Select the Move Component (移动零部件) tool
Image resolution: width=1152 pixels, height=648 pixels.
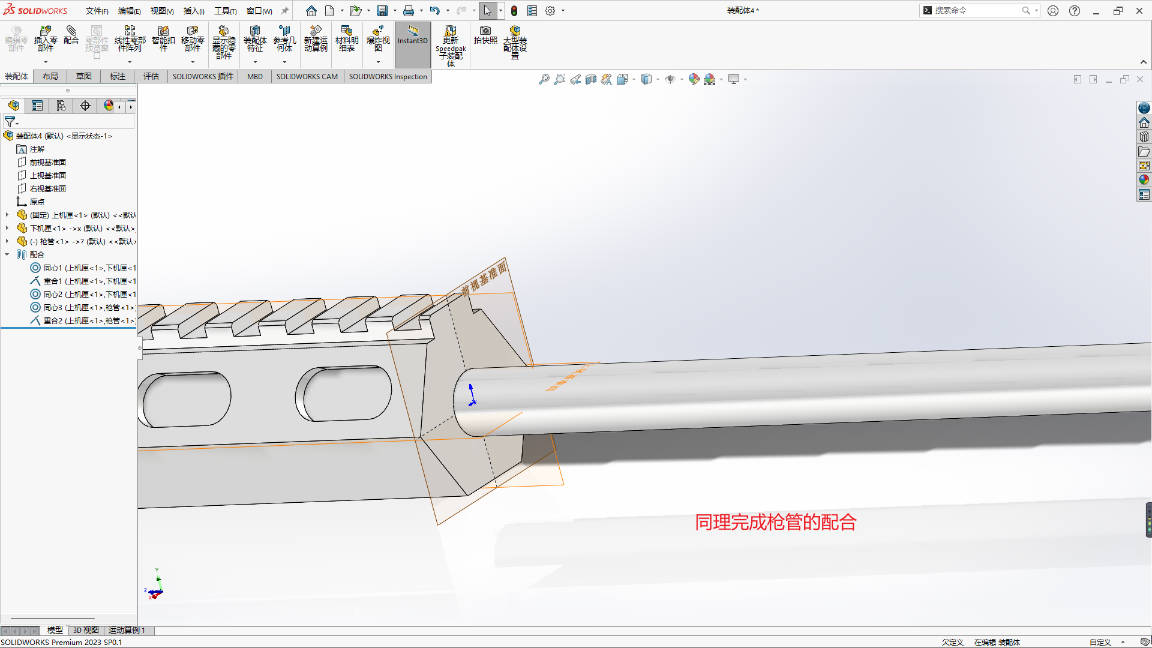(192, 37)
